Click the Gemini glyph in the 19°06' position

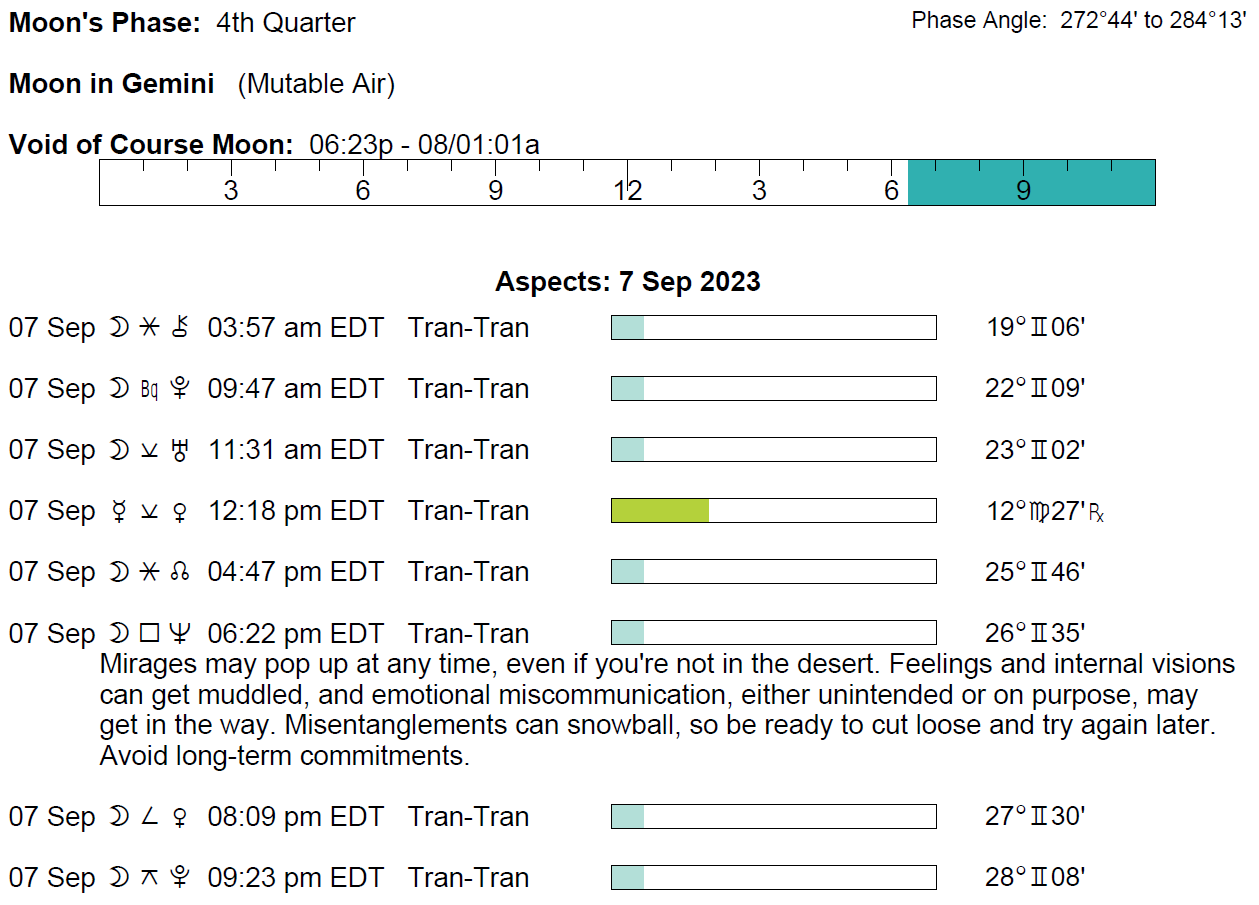click(1038, 328)
